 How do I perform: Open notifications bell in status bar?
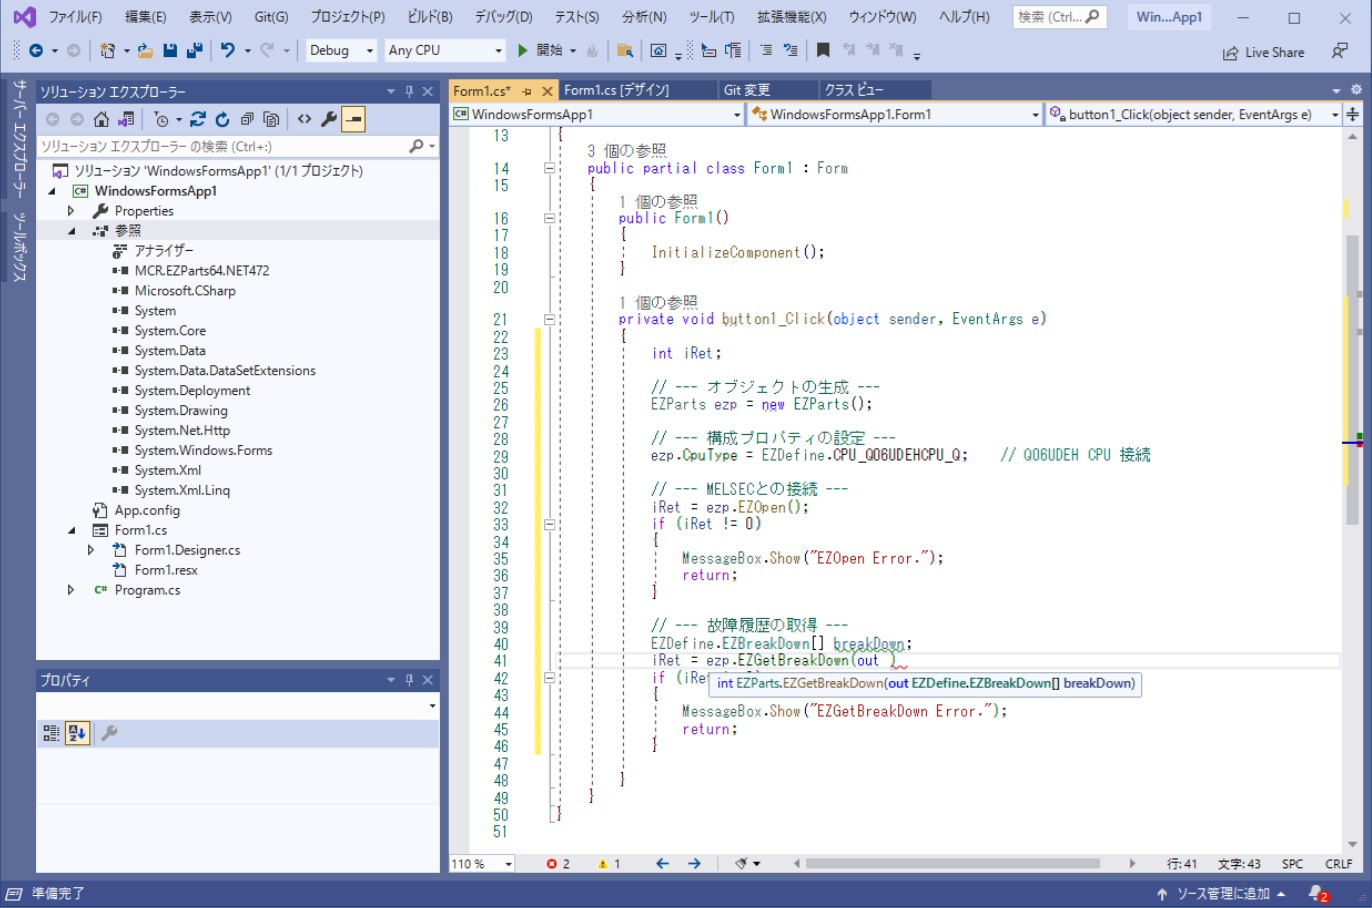point(1319,894)
